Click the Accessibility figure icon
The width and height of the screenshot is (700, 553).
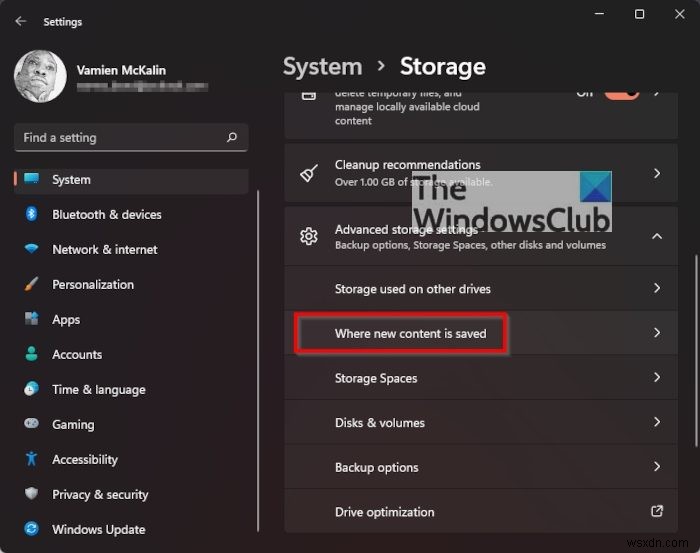[x=31, y=458]
